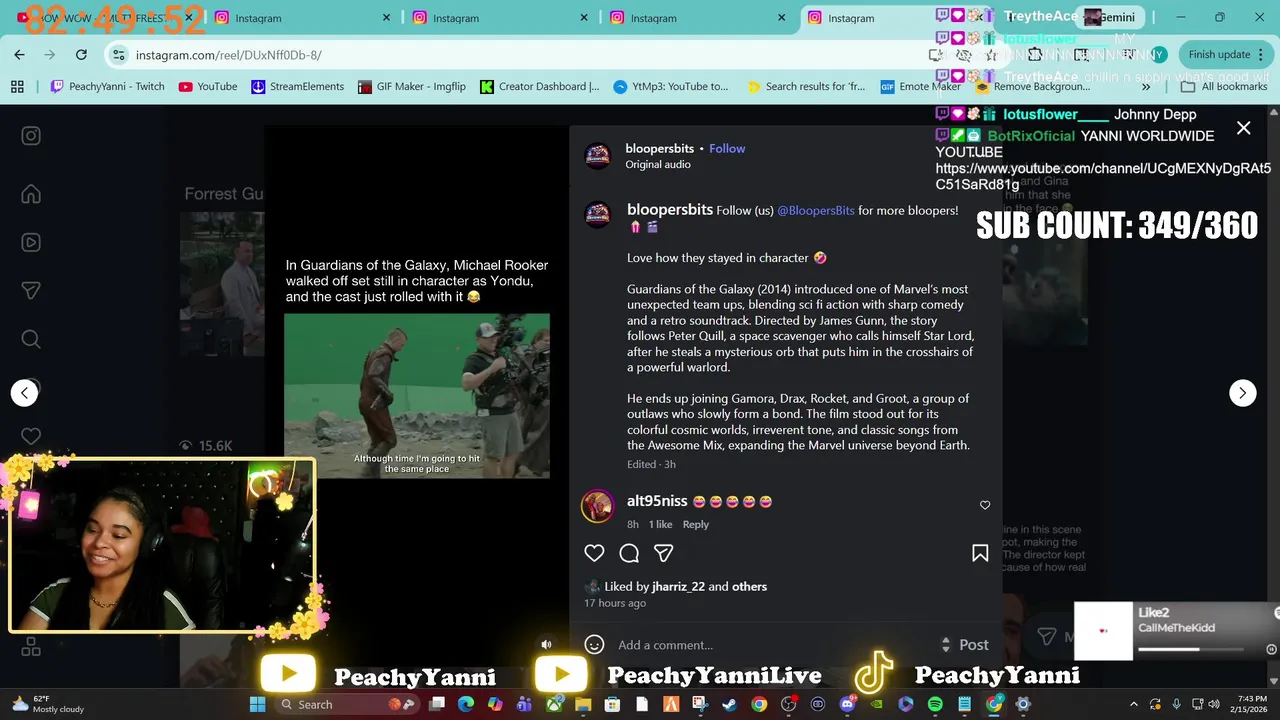Open the Chrome apps grid shortcut
This screenshot has height=720, width=1280.
point(17,87)
